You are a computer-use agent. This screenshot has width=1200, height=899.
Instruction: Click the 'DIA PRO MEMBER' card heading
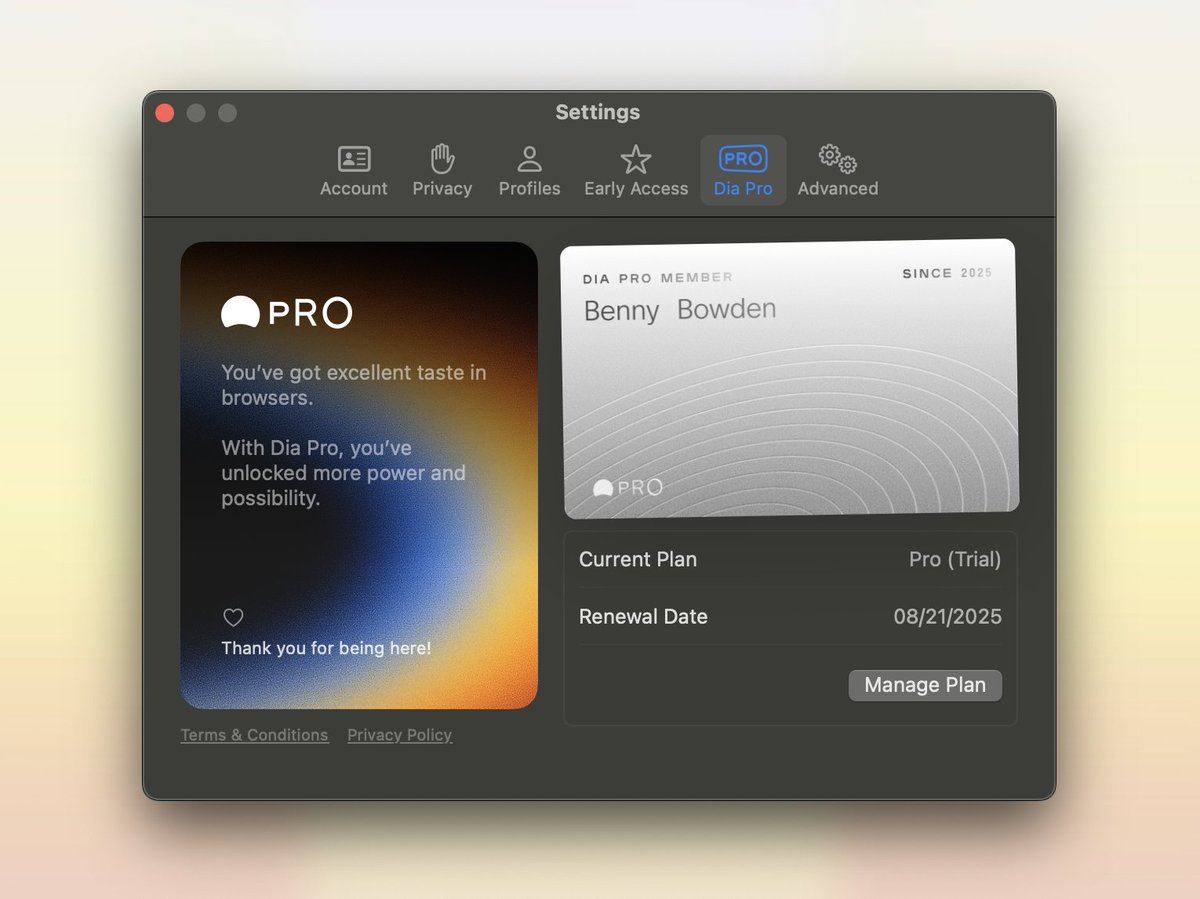(x=658, y=278)
